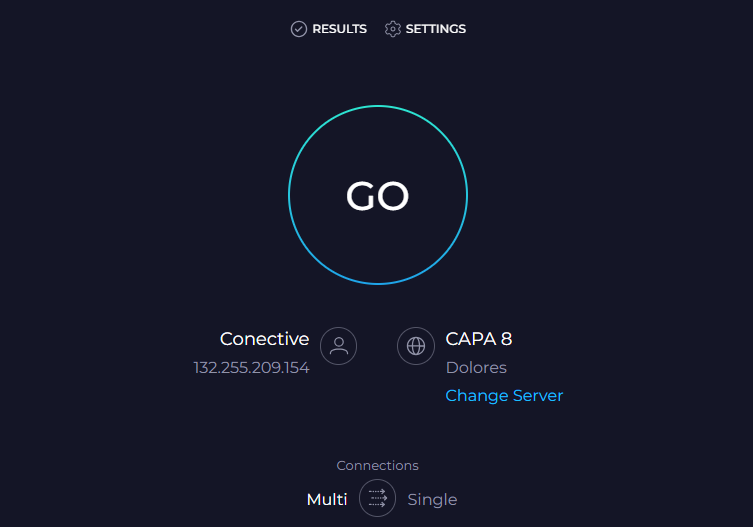Click the Change Server link
The width and height of the screenshot is (753, 527).
pyautogui.click(x=504, y=395)
